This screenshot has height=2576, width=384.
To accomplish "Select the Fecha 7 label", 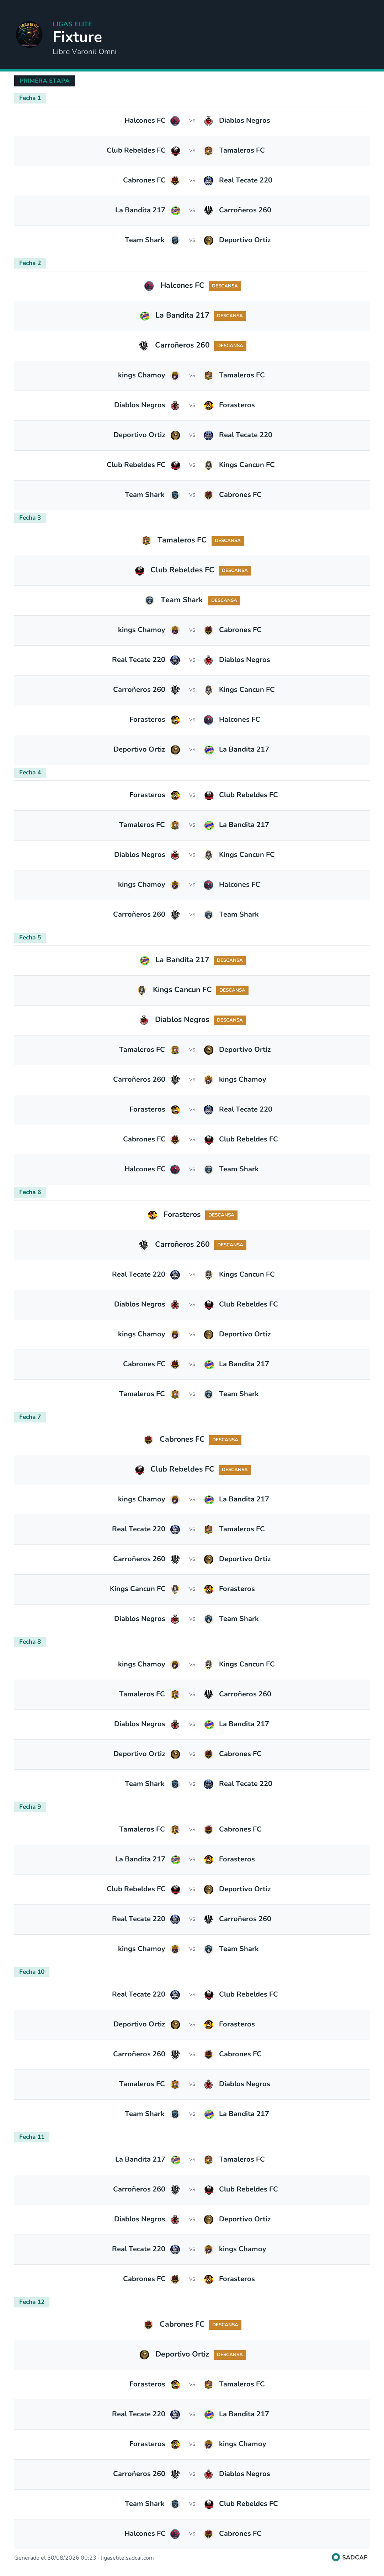I will [x=30, y=1417].
